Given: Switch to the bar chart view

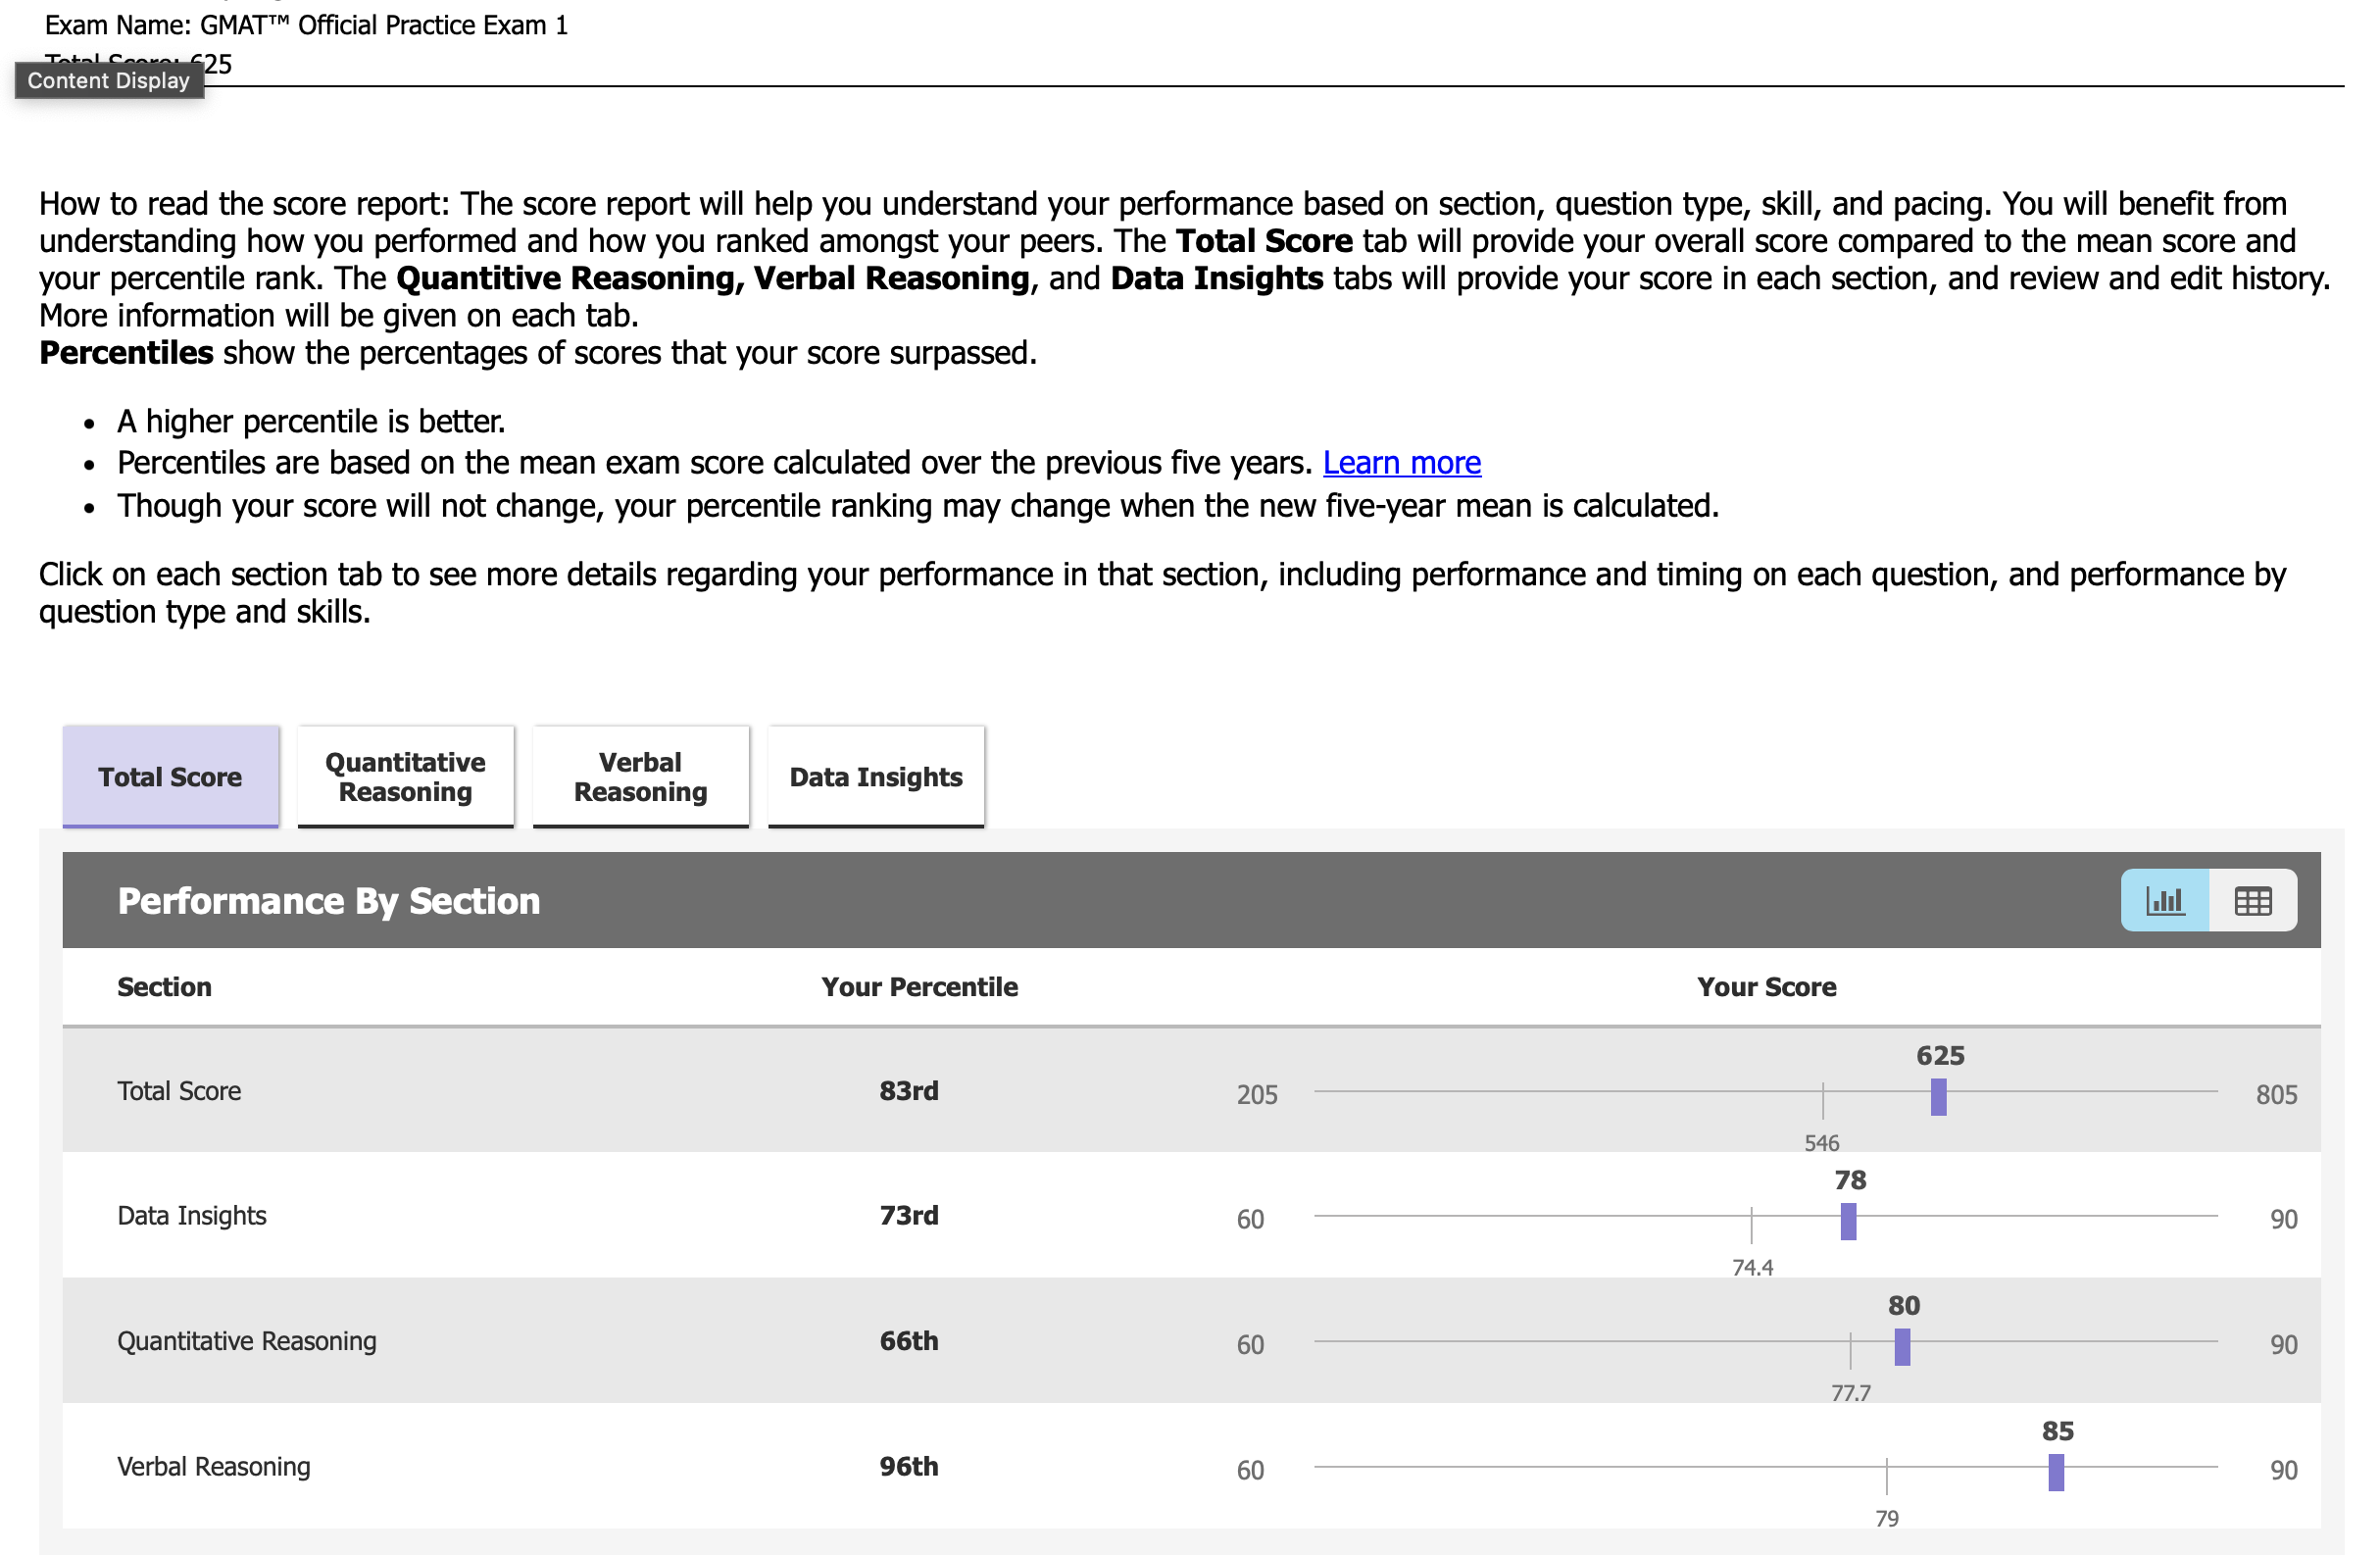Looking at the screenshot, I should coord(2164,900).
